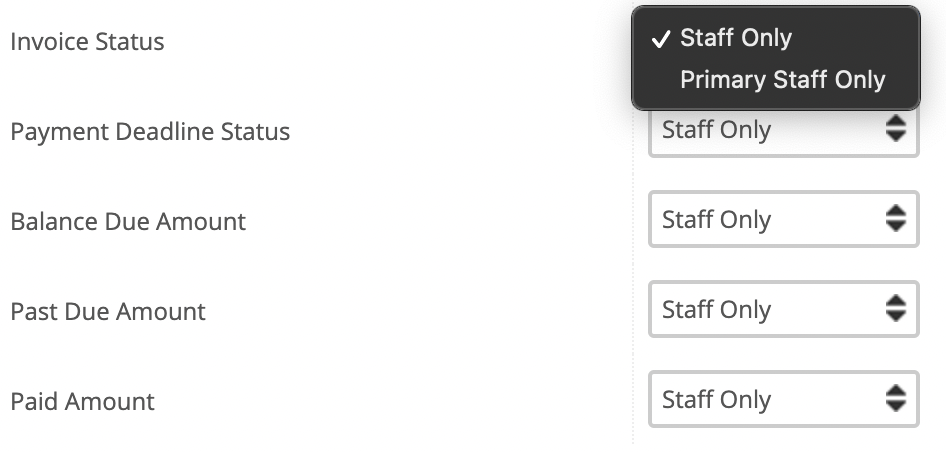Click up arrow of Payment Deadline Status selector
946x452 pixels.
click(x=896, y=121)
